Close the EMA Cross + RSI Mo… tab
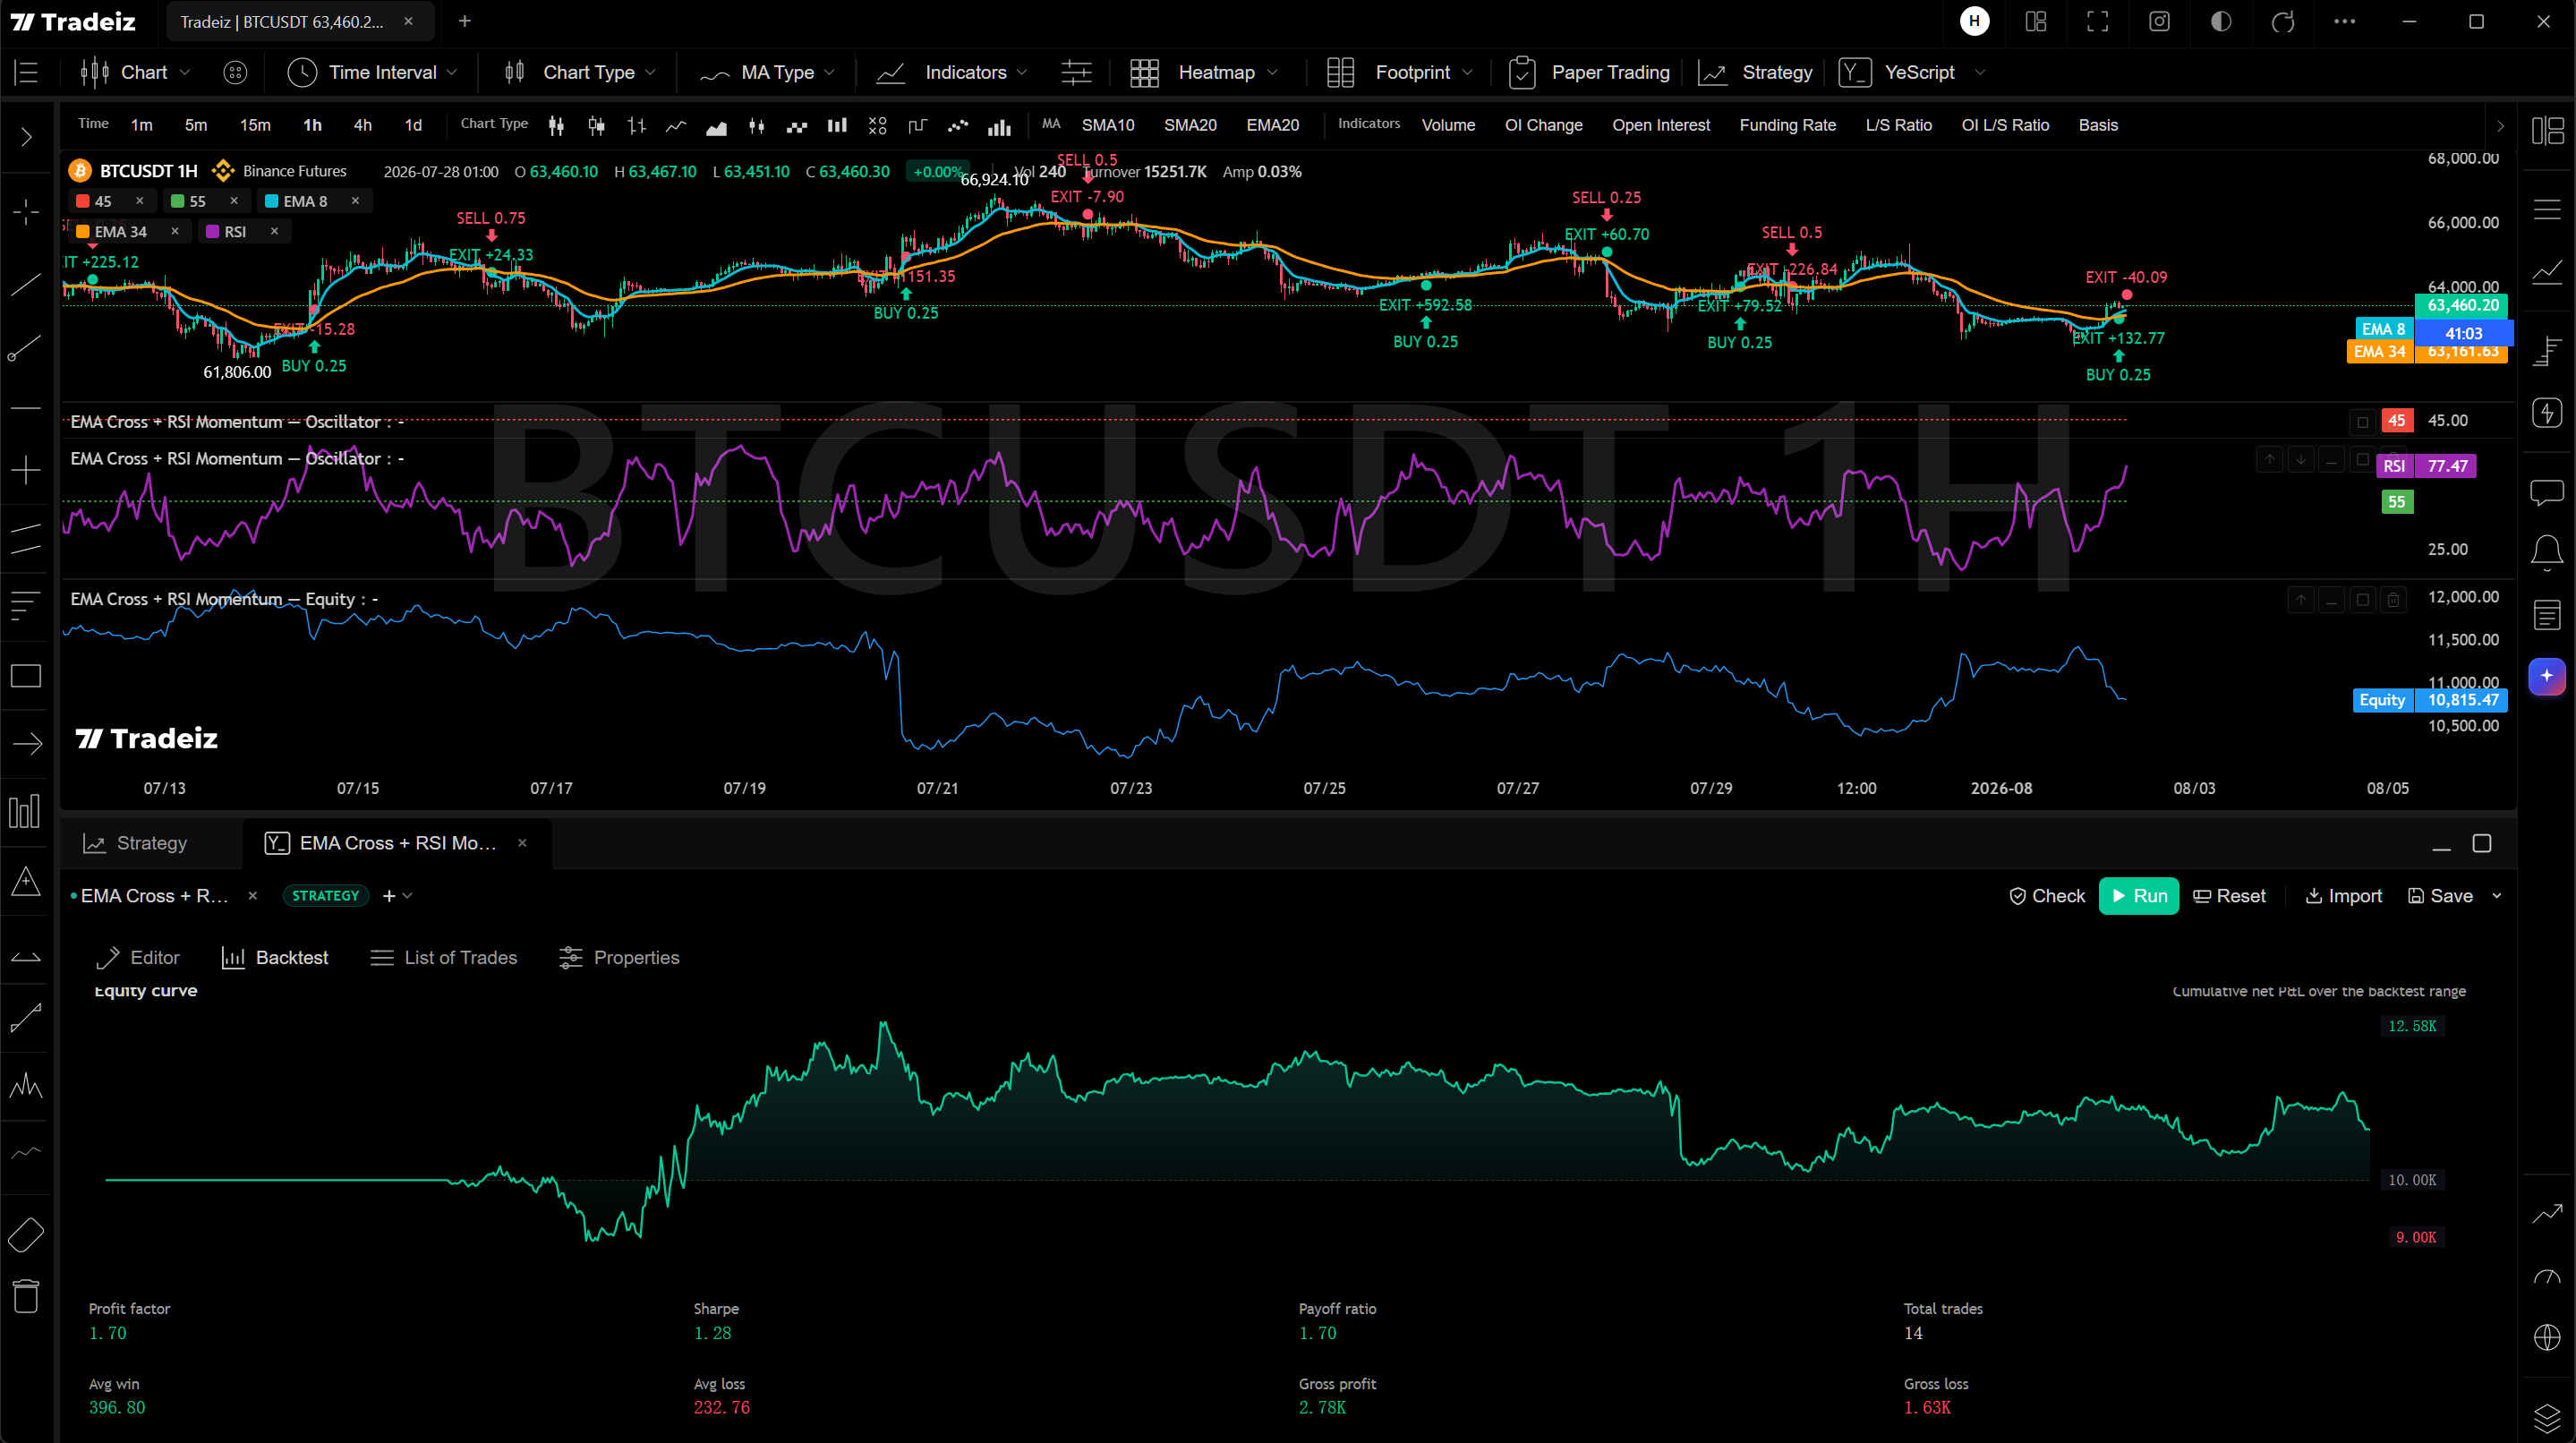The image size is (2576, 1443). [x=522, y=843]
